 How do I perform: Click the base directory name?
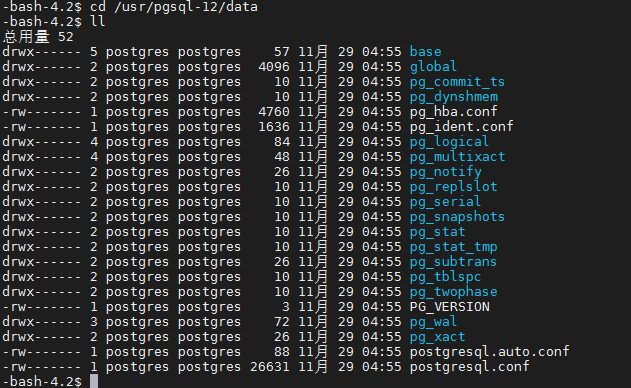pos(425,52)
